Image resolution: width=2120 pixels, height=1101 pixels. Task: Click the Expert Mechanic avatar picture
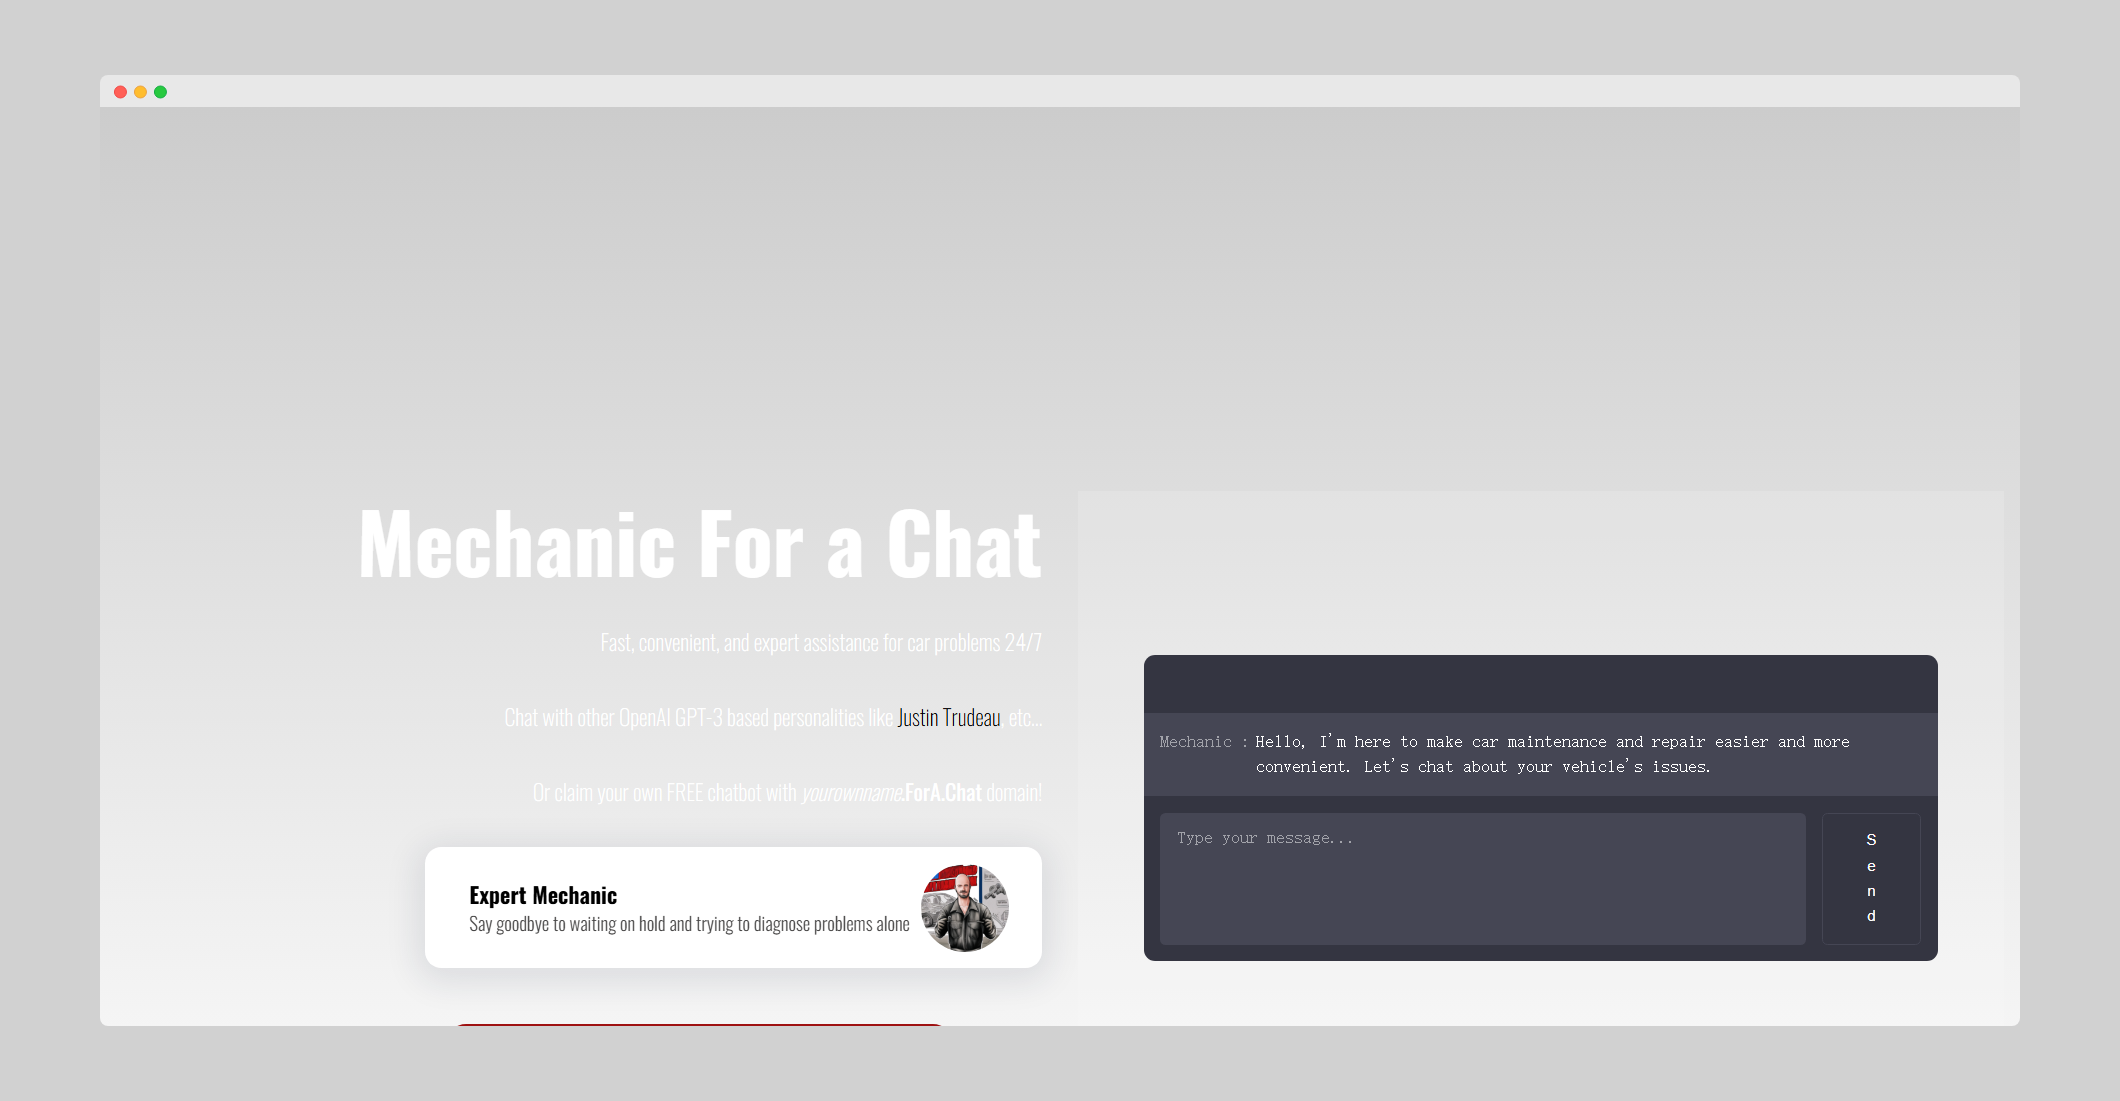(x=964, y=908)
